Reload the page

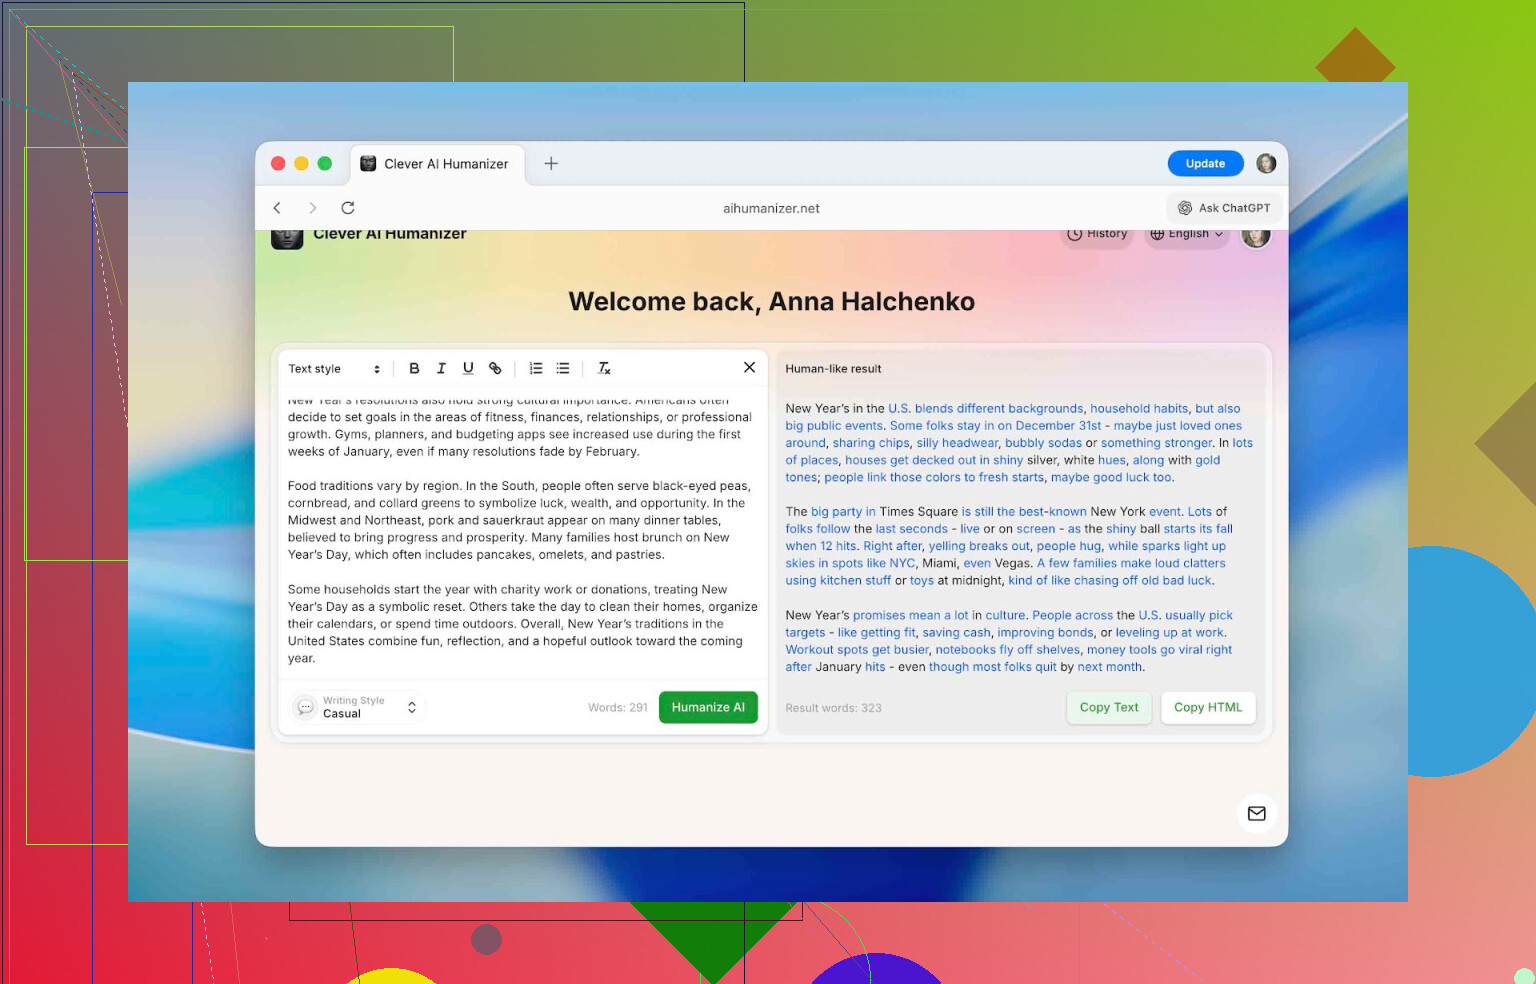348,208
